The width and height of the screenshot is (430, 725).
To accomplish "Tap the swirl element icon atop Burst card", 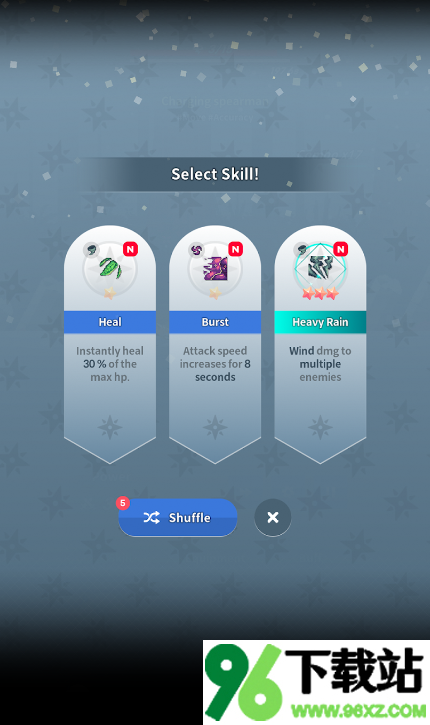I will (197, 250).
